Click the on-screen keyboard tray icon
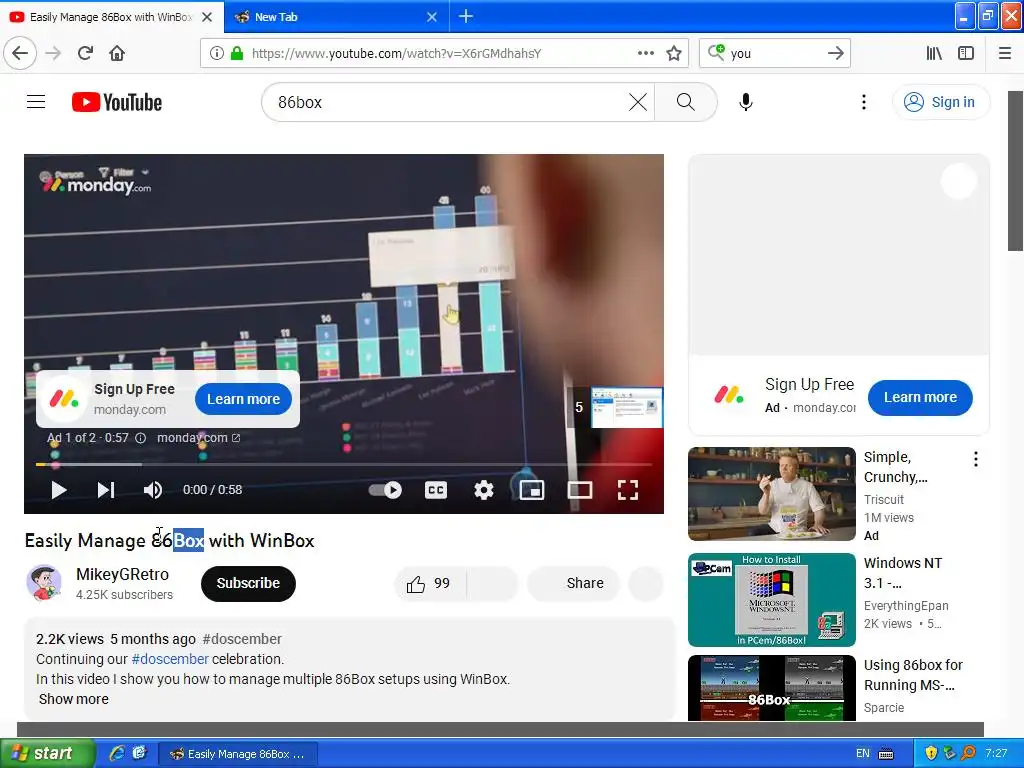This screenshot has width=1024, height=768. coord(886,754)
